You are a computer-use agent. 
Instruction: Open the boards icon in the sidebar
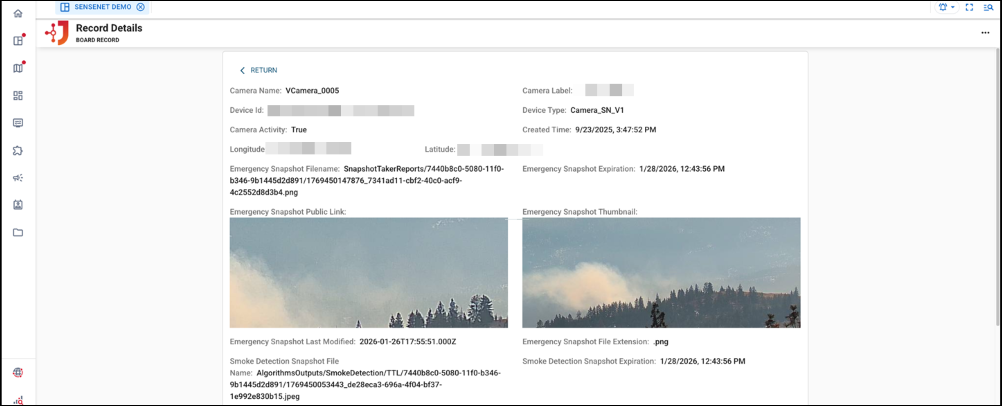click(18, 41)
